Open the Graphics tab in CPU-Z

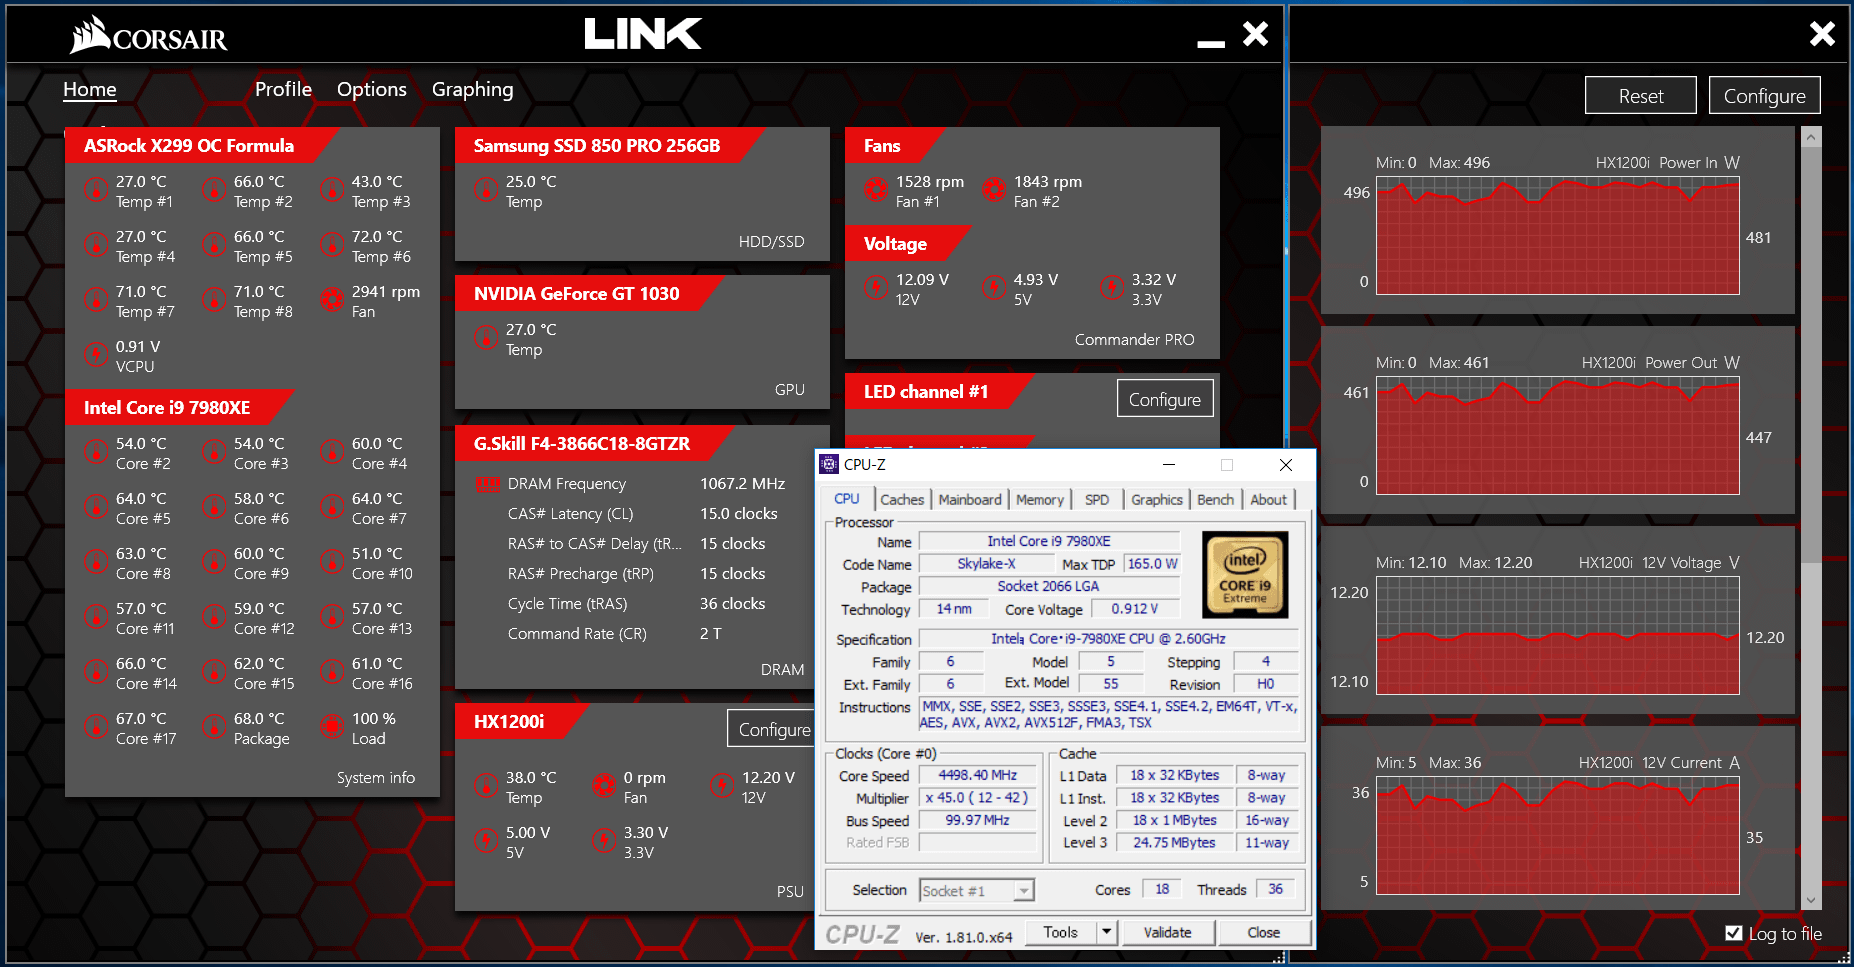tap(1157, 499)
